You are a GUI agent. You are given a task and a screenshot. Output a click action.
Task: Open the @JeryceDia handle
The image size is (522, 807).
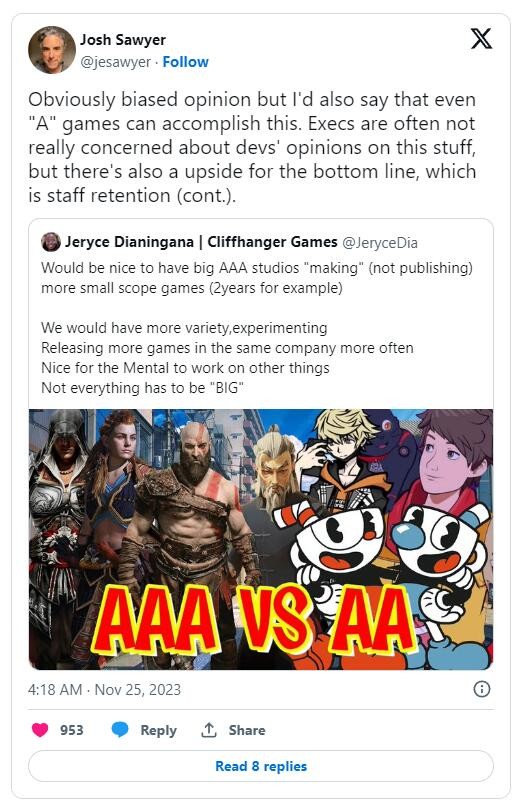(x=380, y=242)
